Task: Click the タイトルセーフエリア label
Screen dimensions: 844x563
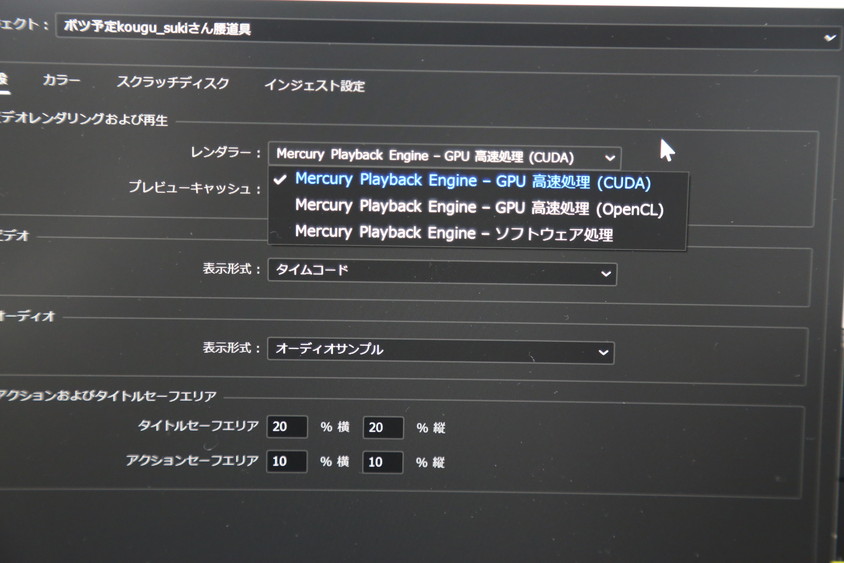Action: click(x=198, y=426)
